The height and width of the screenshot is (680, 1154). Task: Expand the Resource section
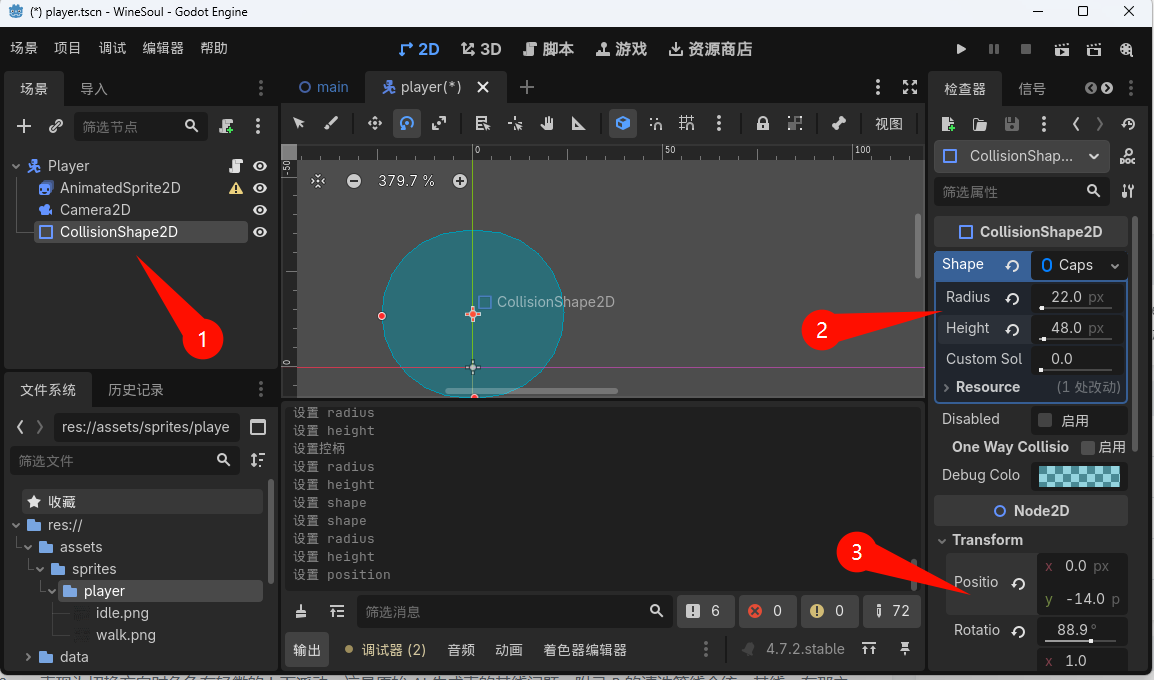tap(946, 388)
